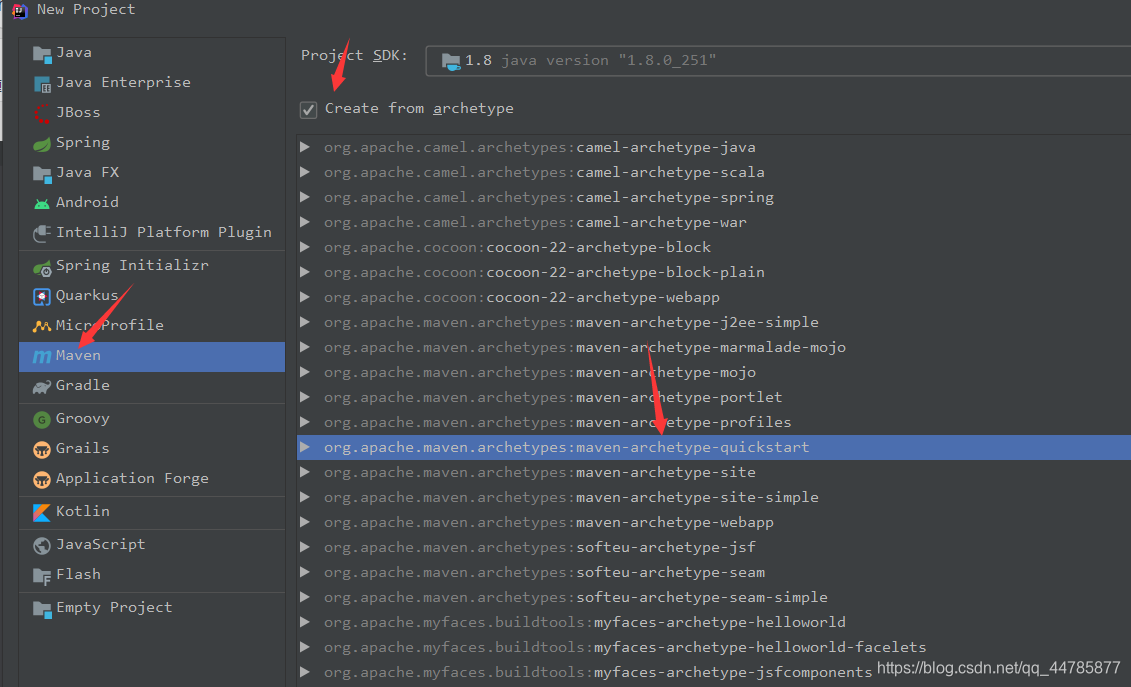Click the SDK folder icon in dropdown

pos(451,61)
